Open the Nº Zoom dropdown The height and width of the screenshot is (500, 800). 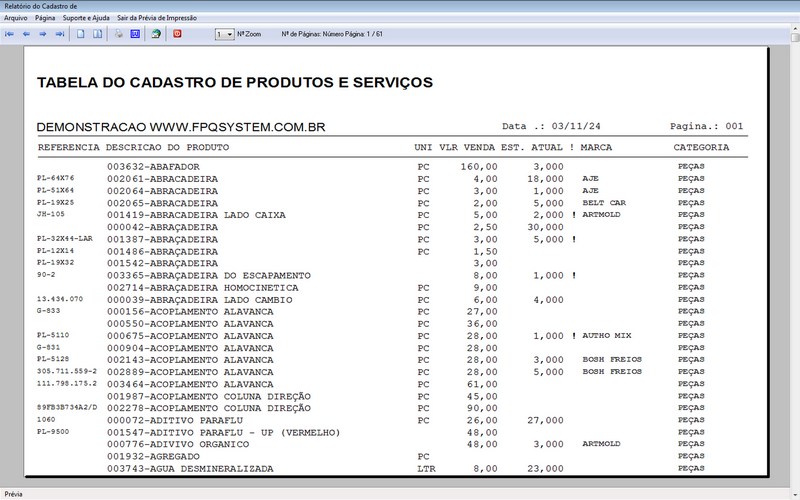(x=224, y=34)
